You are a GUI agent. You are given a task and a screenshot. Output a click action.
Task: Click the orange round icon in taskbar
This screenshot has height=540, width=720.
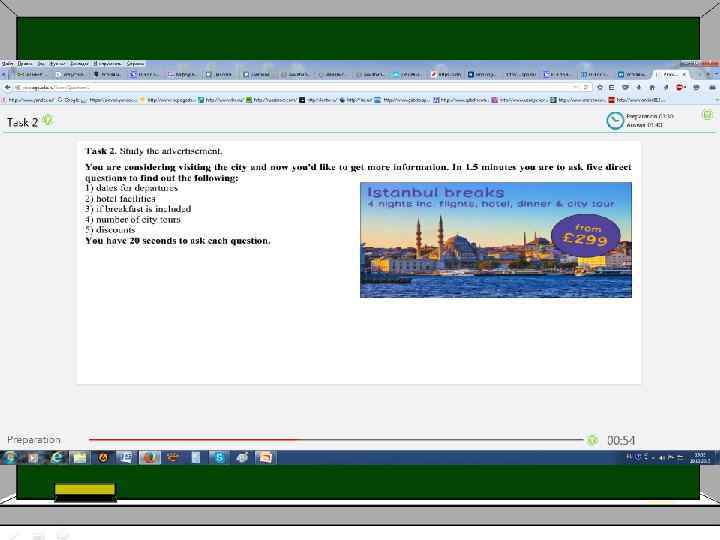point(103,457)
